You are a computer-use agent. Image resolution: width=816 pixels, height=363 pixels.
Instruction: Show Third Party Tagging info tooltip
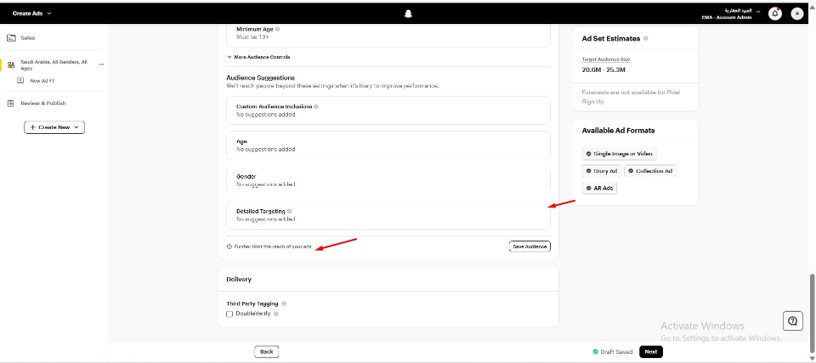tap(284, 304)
